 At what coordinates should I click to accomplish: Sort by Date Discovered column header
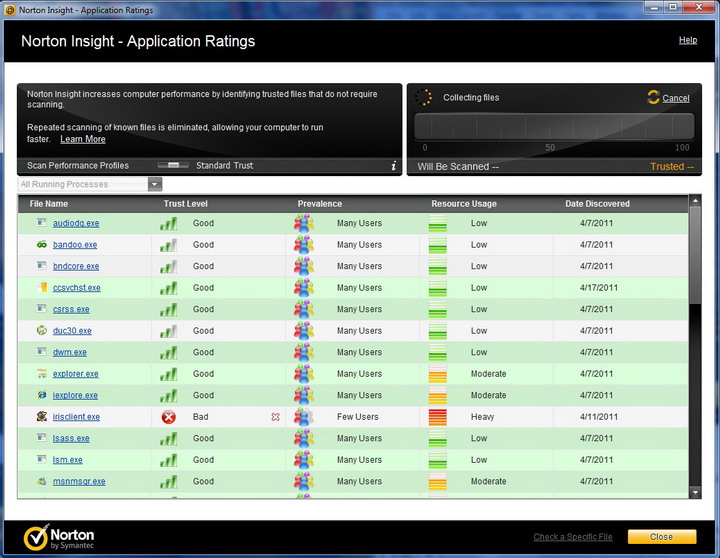[597, 203]
